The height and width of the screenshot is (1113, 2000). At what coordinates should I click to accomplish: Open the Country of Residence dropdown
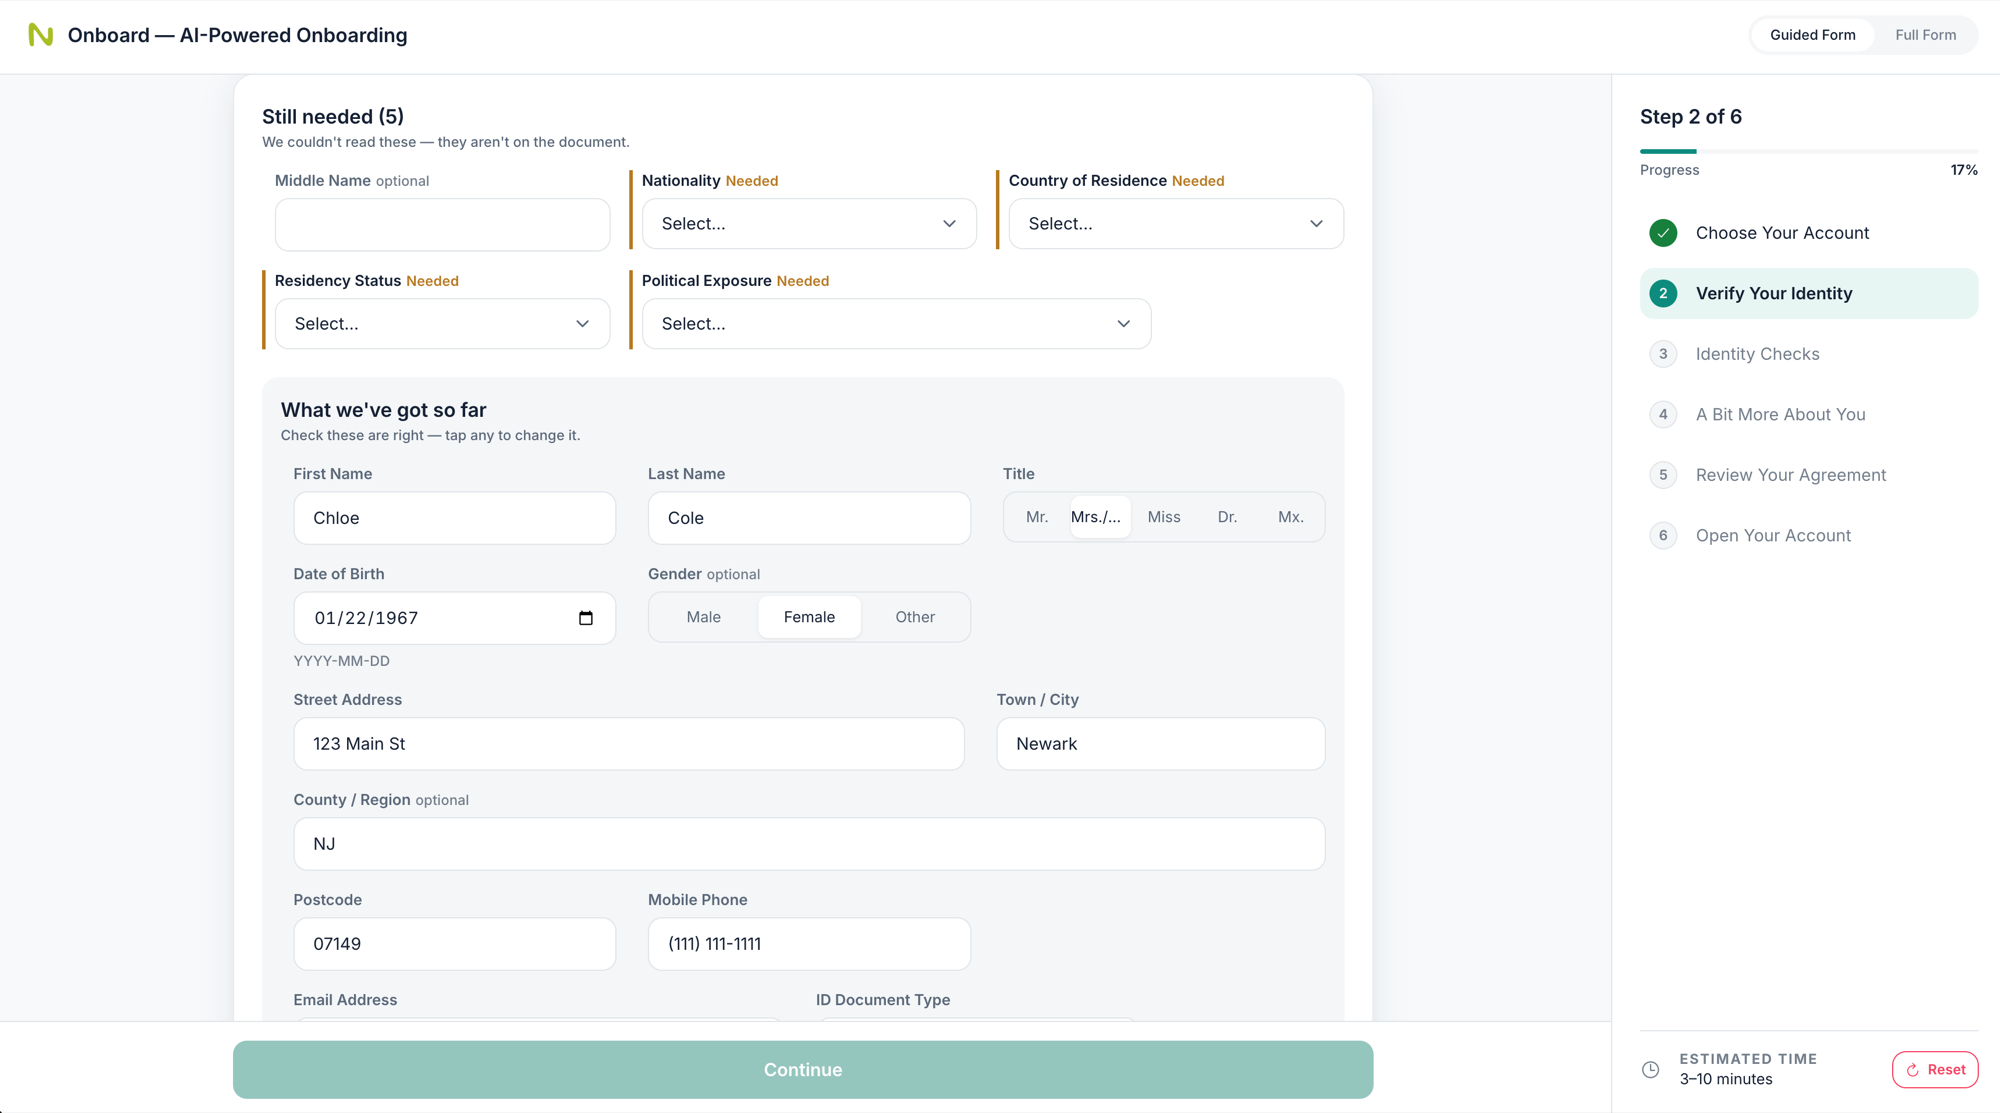[x=1176, y=224]
